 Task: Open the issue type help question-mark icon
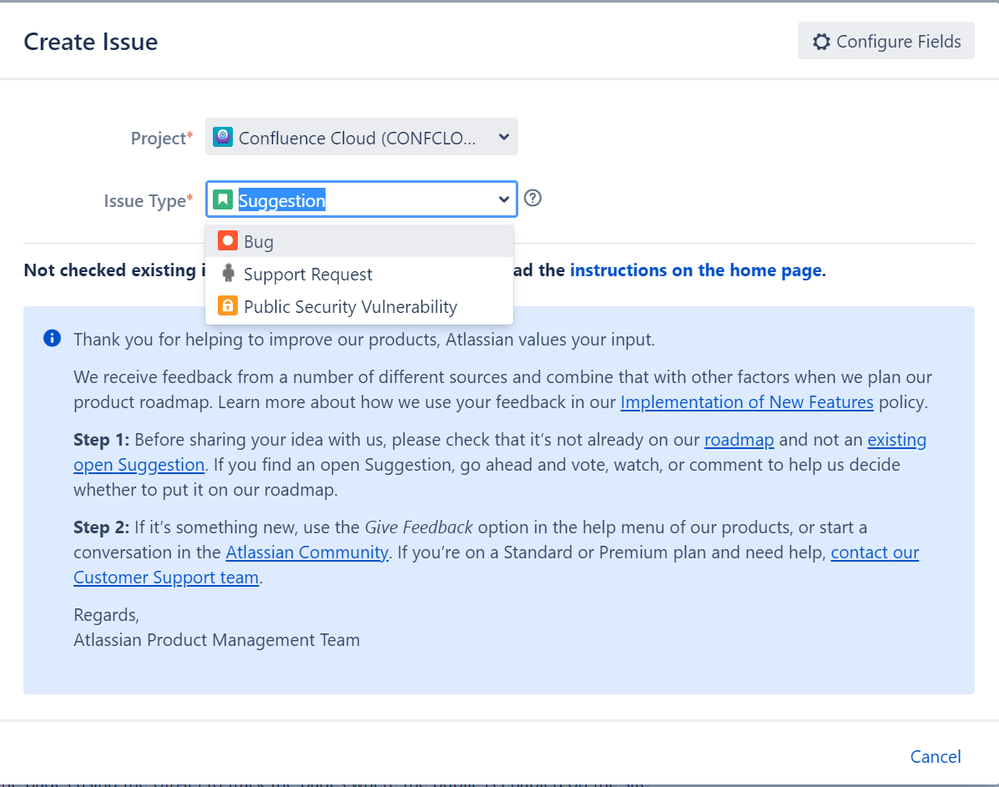[x=533, y=198]
